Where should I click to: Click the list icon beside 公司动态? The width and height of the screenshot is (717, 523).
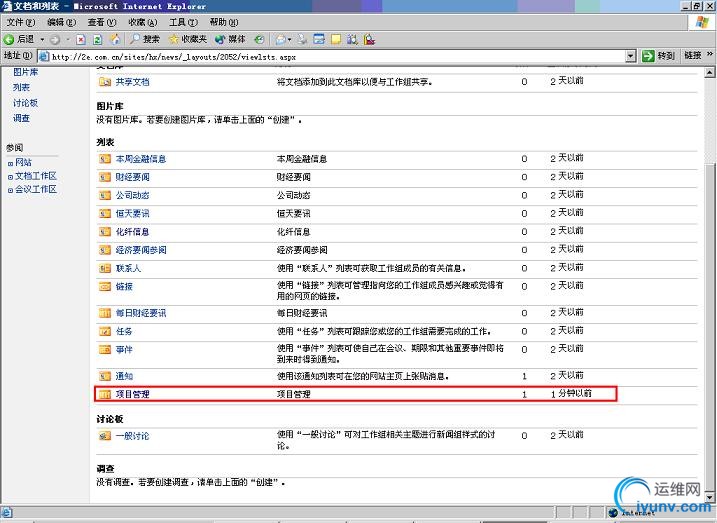[105, 195]
